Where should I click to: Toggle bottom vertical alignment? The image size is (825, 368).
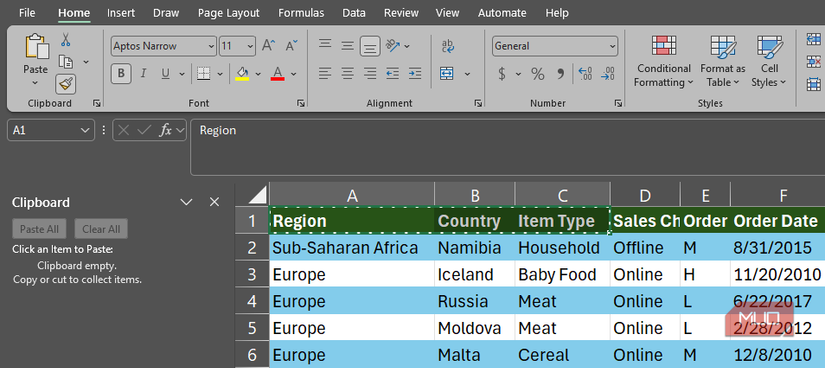[370, 46]
